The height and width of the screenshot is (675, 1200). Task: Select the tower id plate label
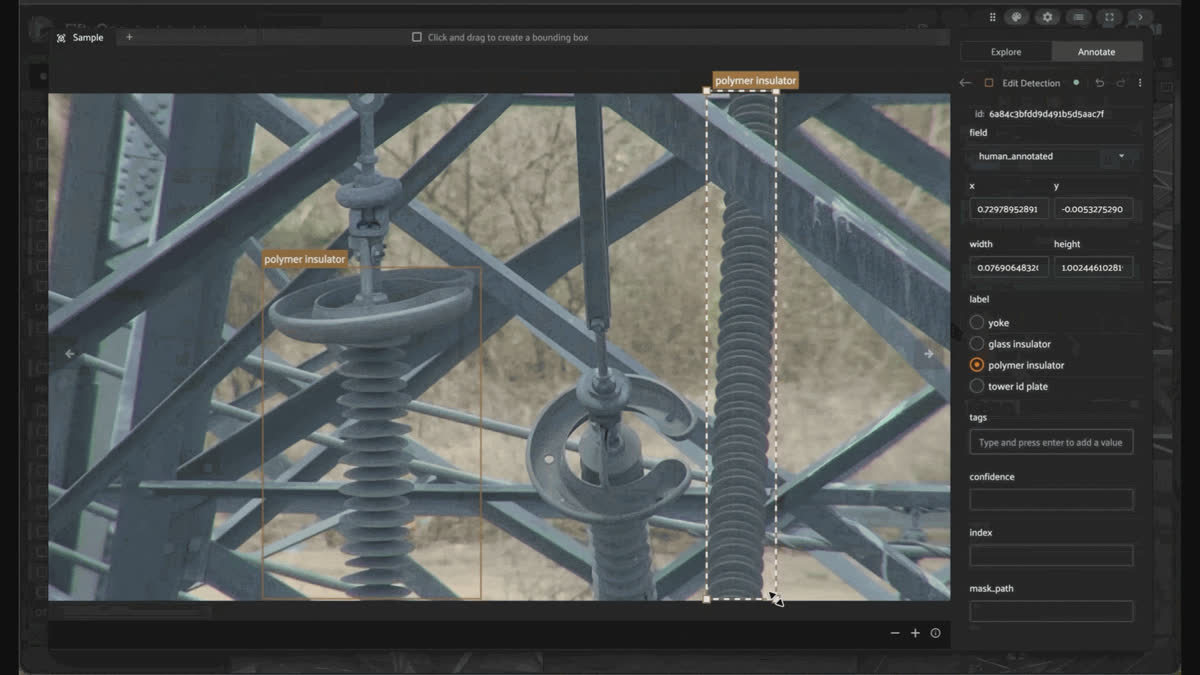977,386
